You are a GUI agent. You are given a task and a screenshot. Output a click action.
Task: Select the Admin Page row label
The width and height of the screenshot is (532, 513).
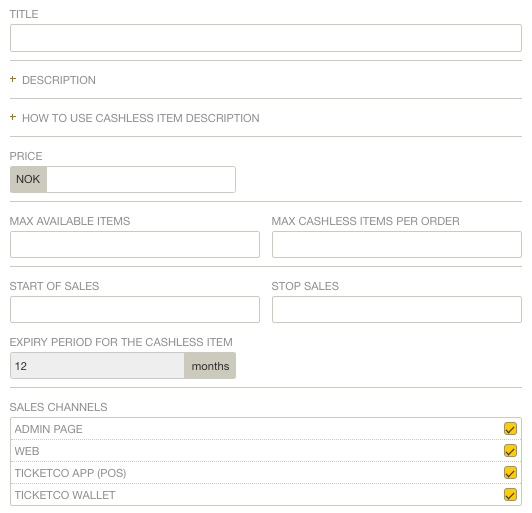click(x=49, y=429)
